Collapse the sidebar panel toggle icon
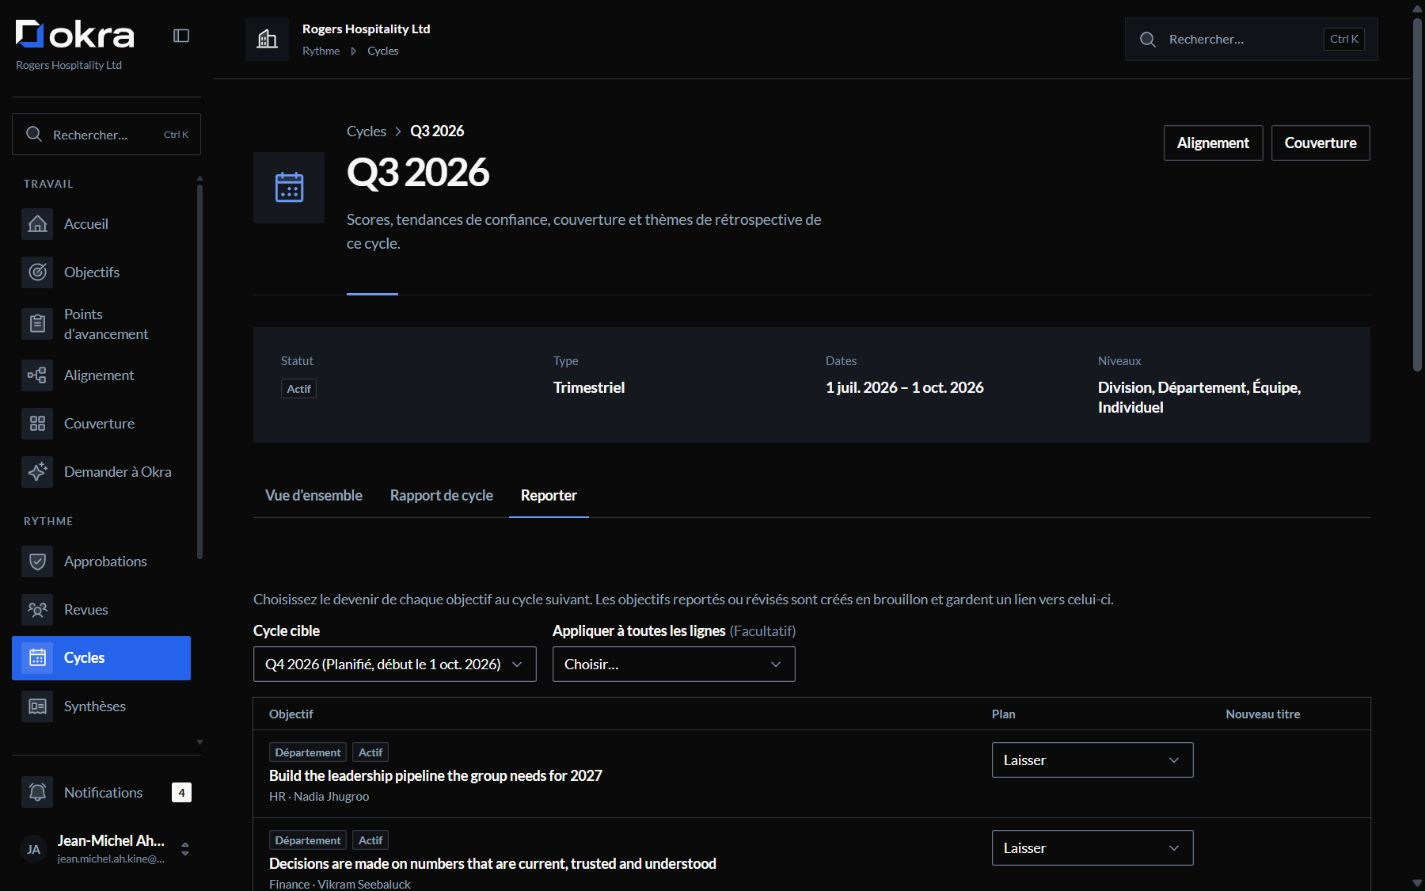Screen dimensions: 1425x891 click(x=181, y=35)
